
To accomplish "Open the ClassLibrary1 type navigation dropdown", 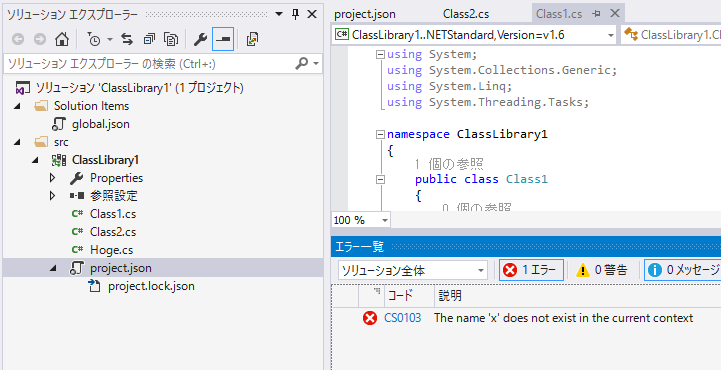I will coord(672,35).
